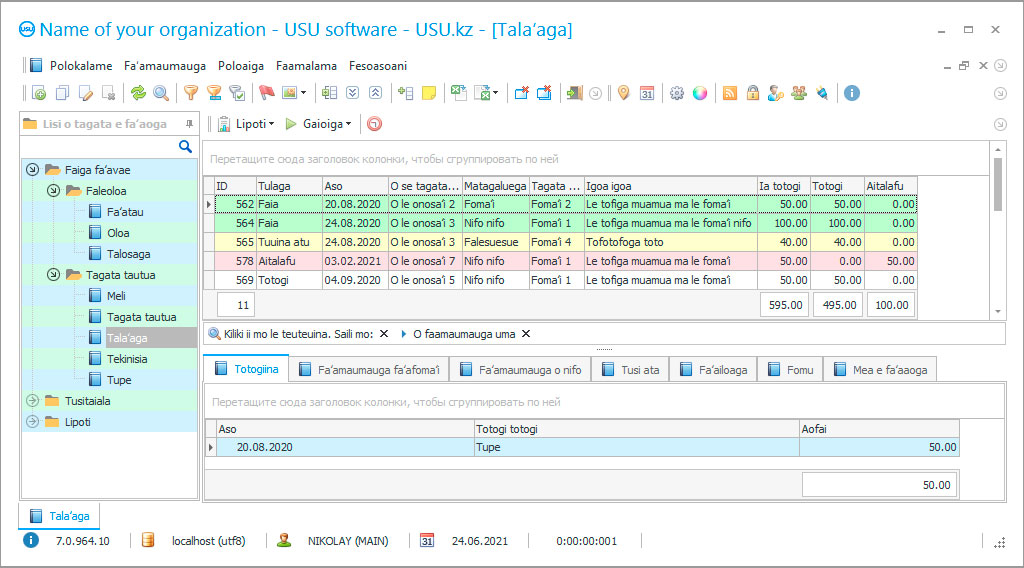Open the search magnifier tool in toolbar

[x=160, y=93]
